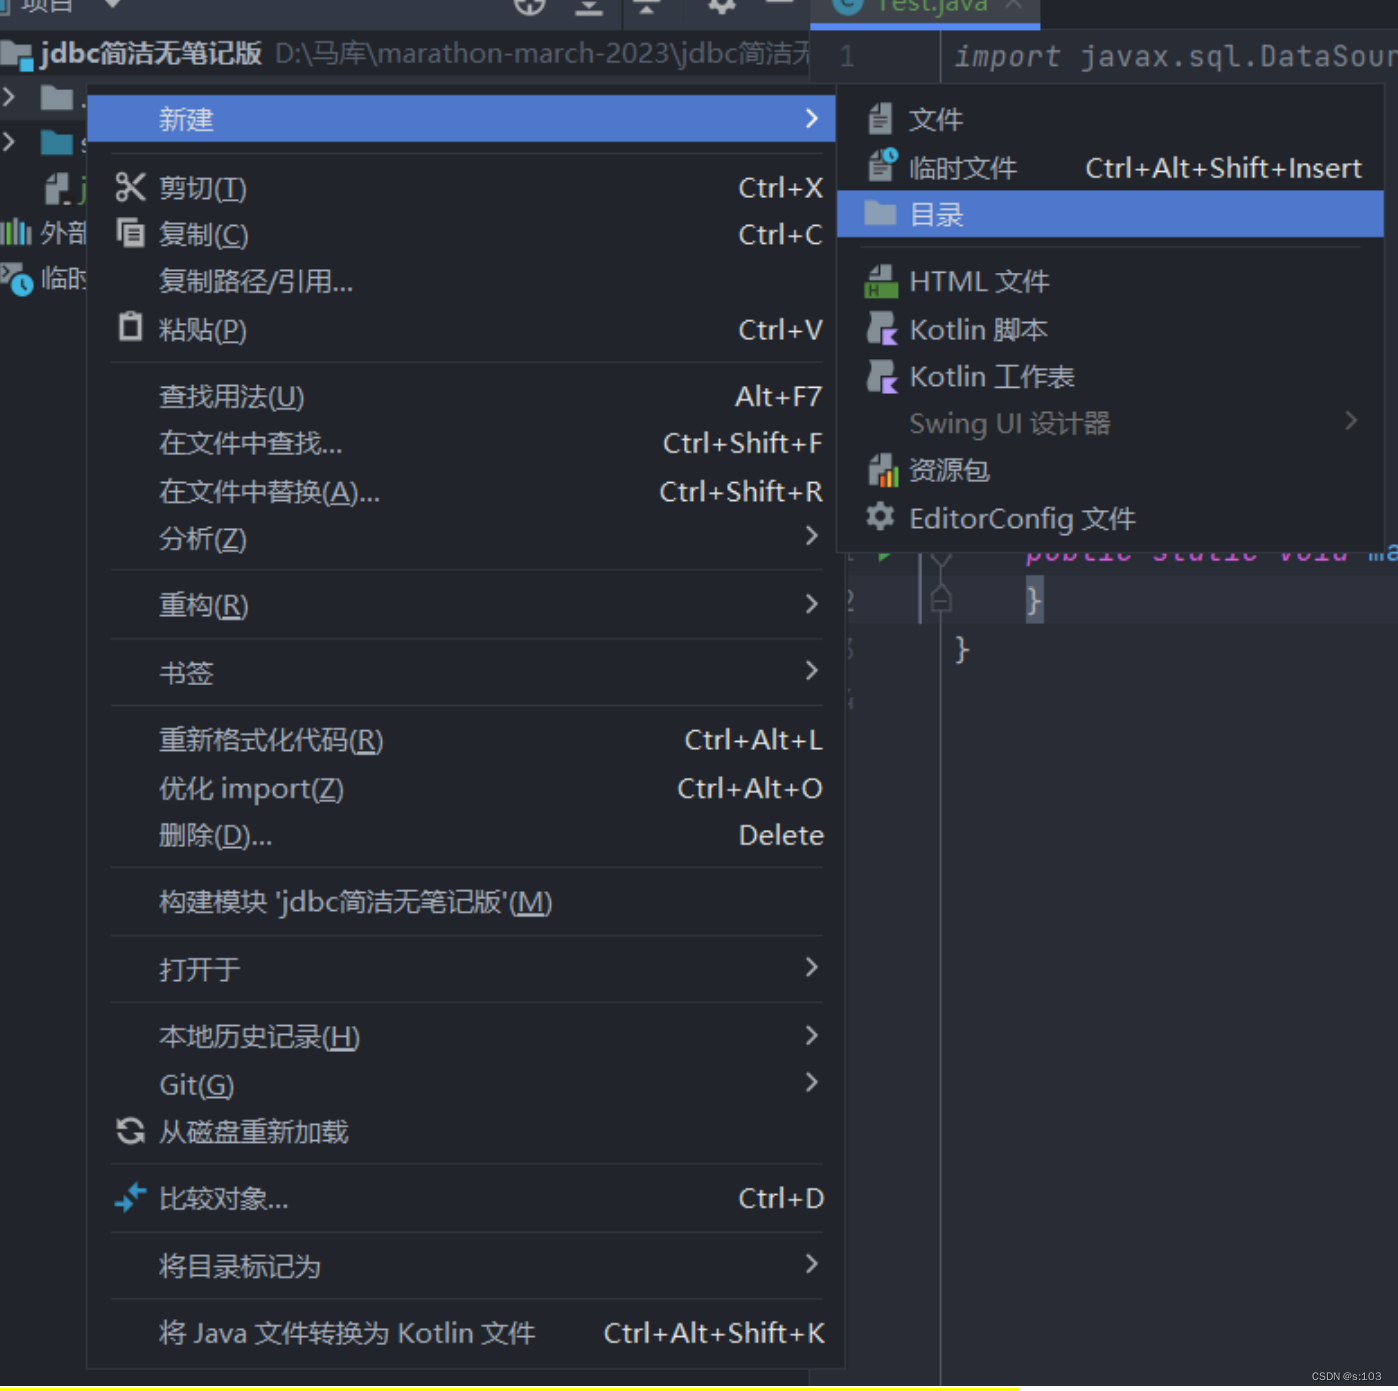Click the arrow on the 书签 row
This screenshot has width=1398, height=1391.
(x=811, y=670)
